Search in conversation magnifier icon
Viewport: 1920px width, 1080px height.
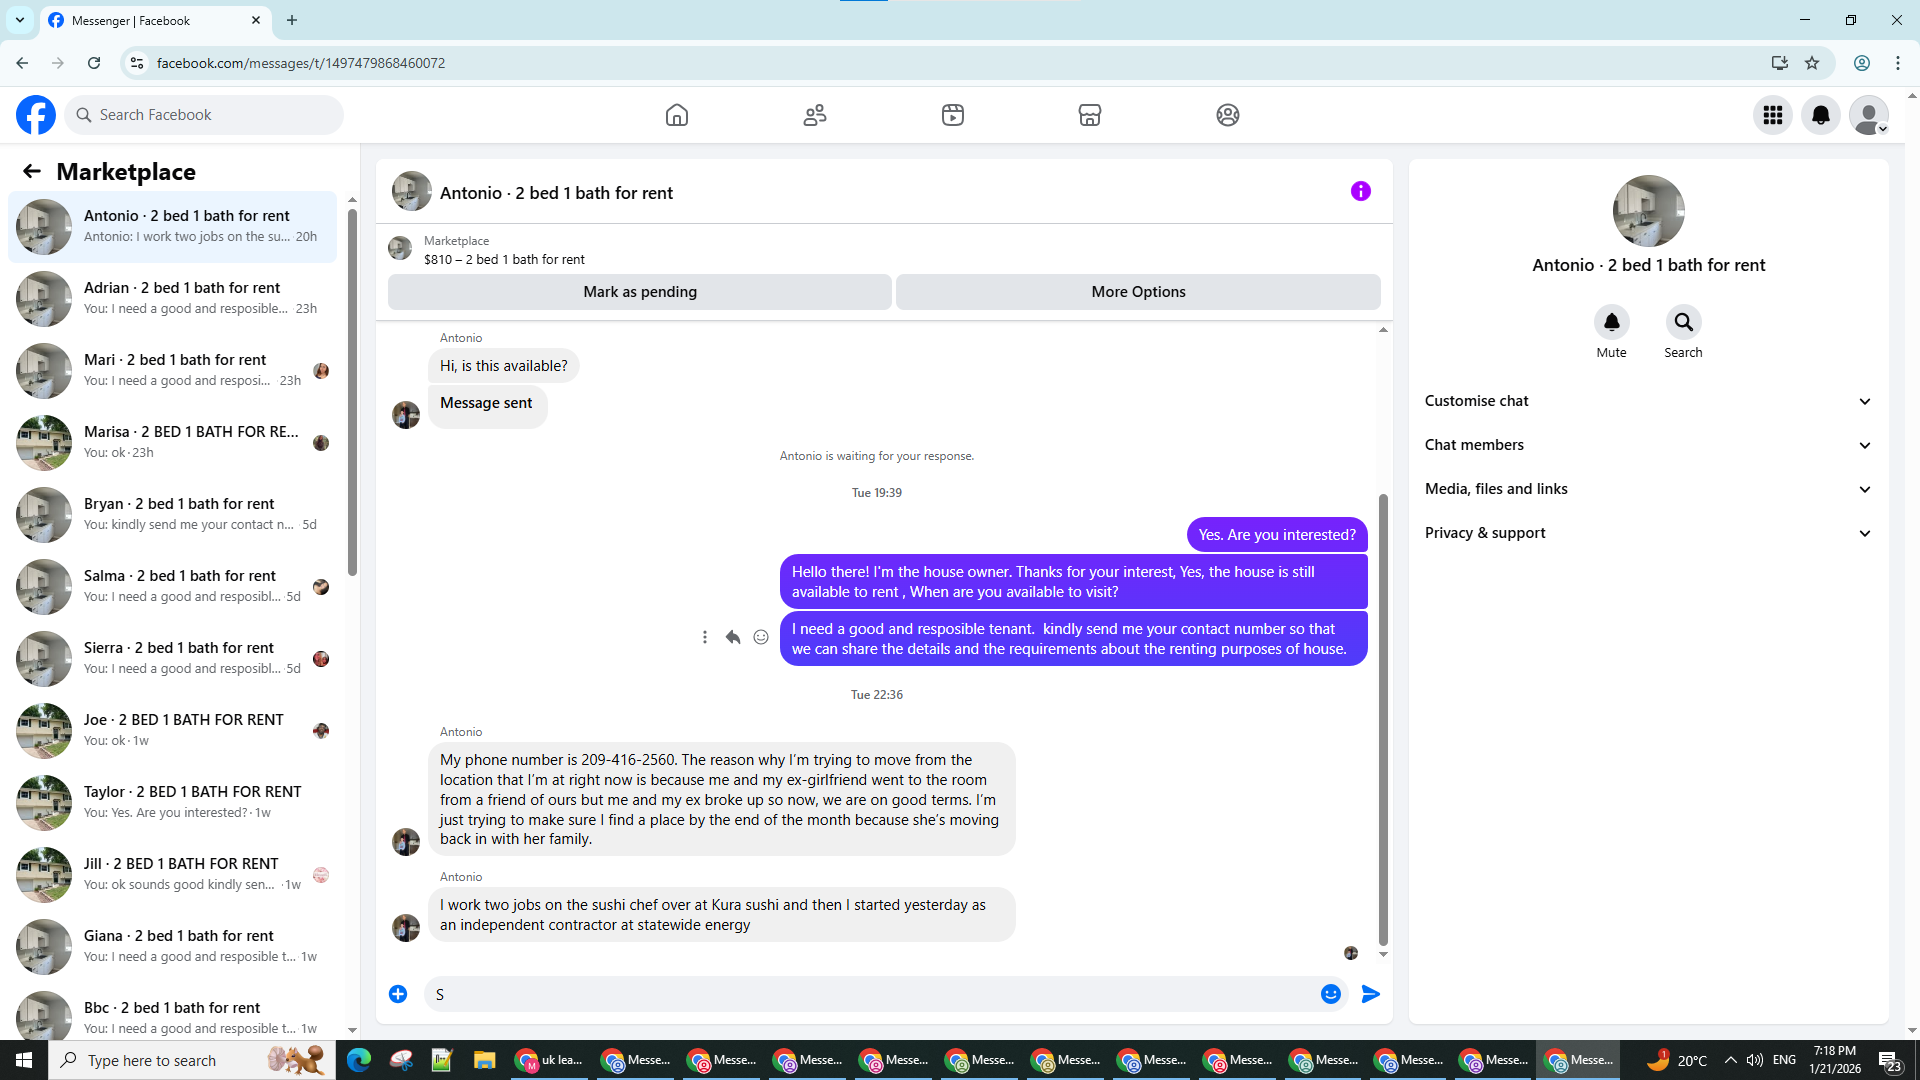coord(1683,322)
